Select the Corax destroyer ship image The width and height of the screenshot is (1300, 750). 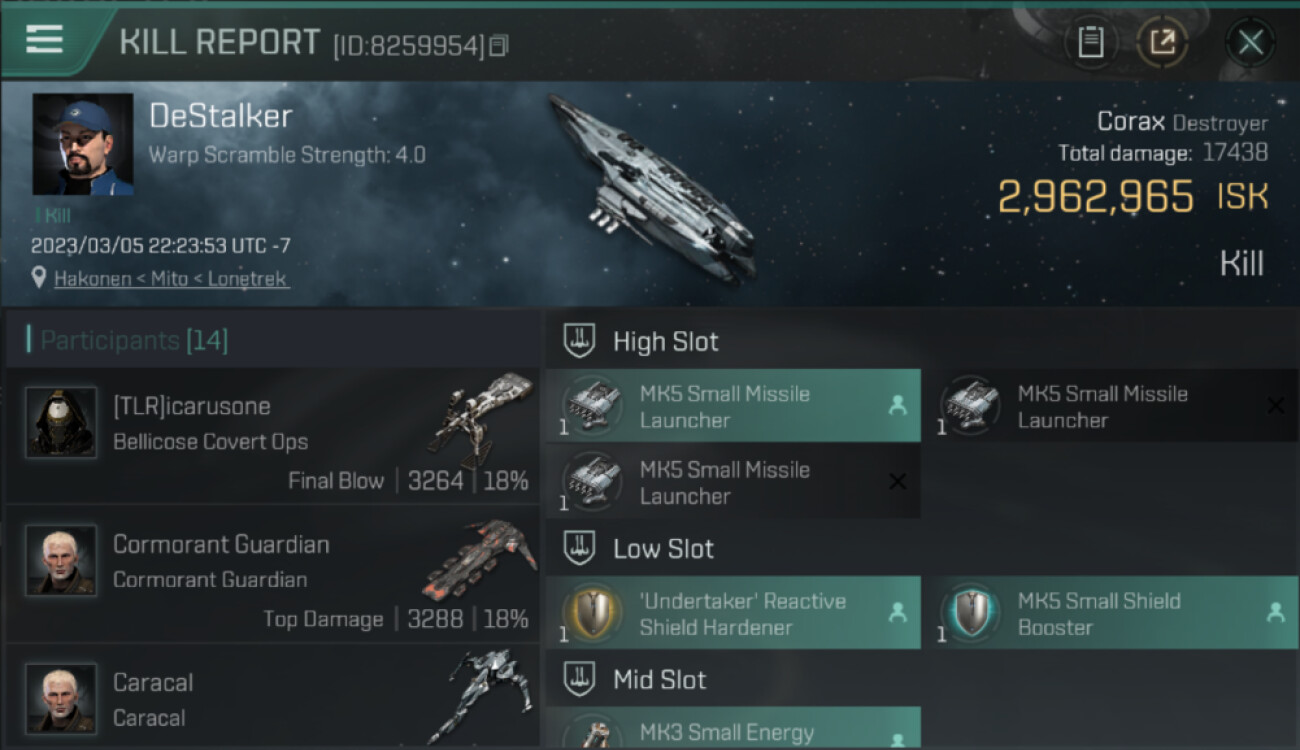click(651, 186)
